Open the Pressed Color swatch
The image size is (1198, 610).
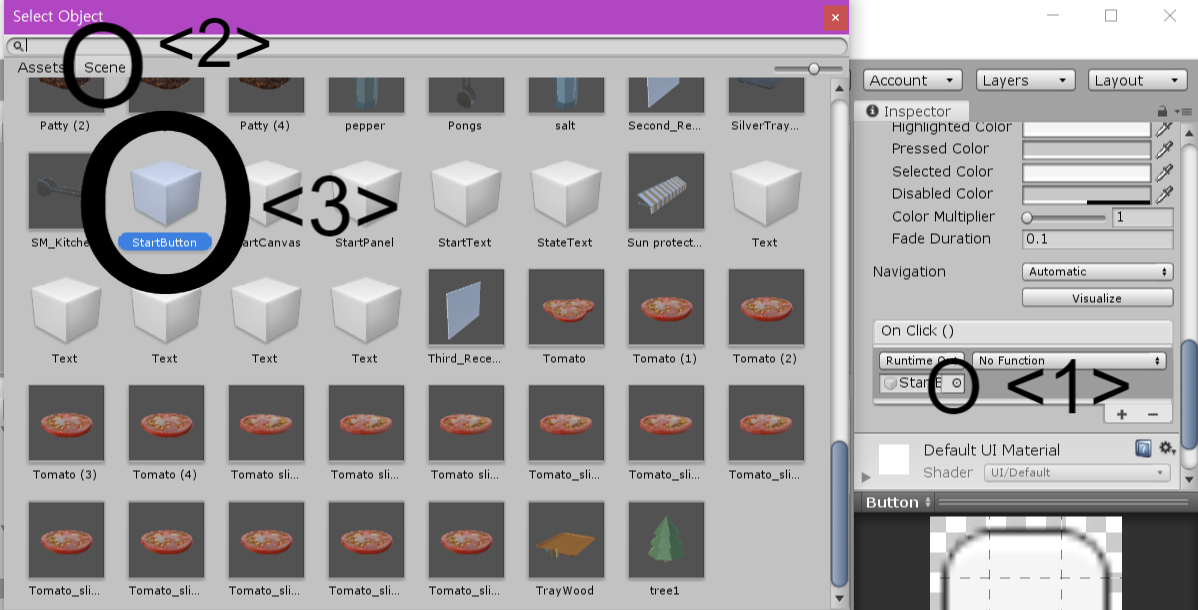tap(1086, 150)
